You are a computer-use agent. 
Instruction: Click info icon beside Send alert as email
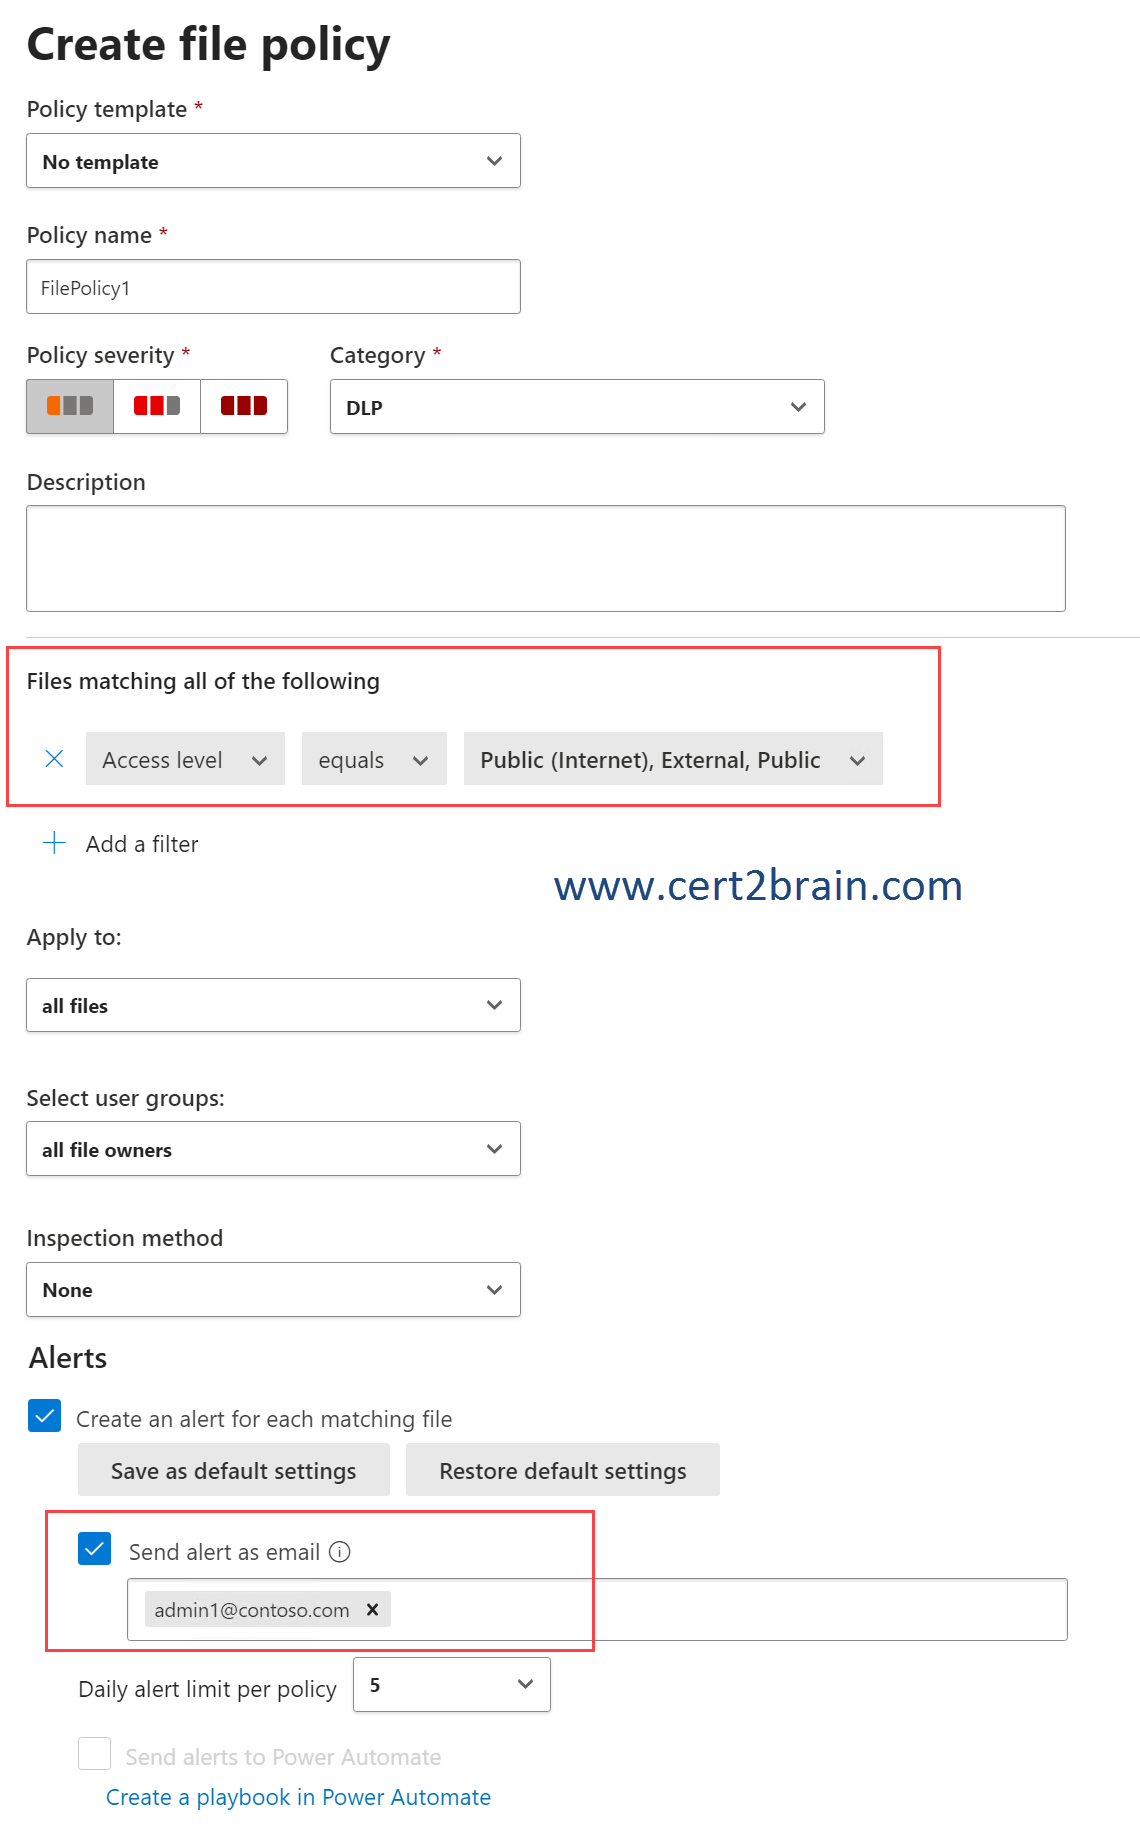pyautogui.click(x=340, y=1552)
